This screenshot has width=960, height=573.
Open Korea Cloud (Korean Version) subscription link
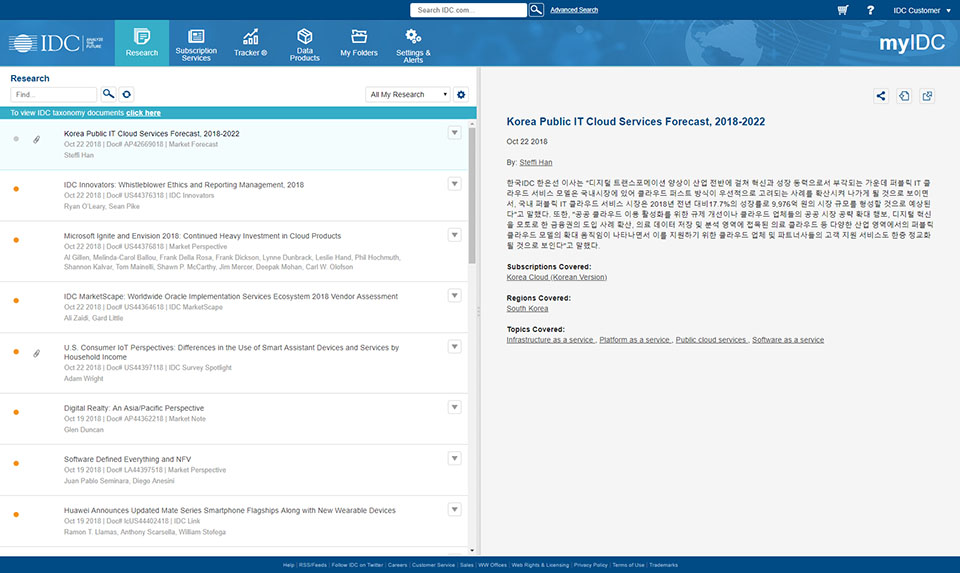coord(557,277)
